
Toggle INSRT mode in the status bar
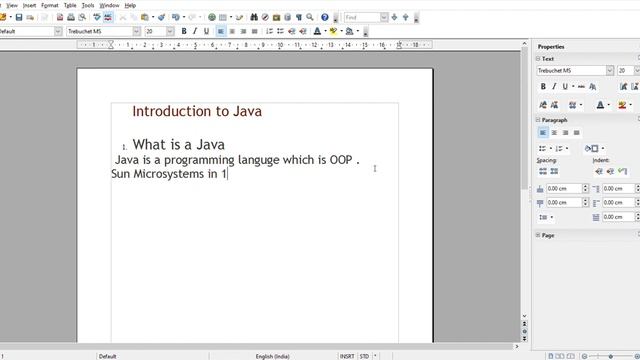pos(347,356)
